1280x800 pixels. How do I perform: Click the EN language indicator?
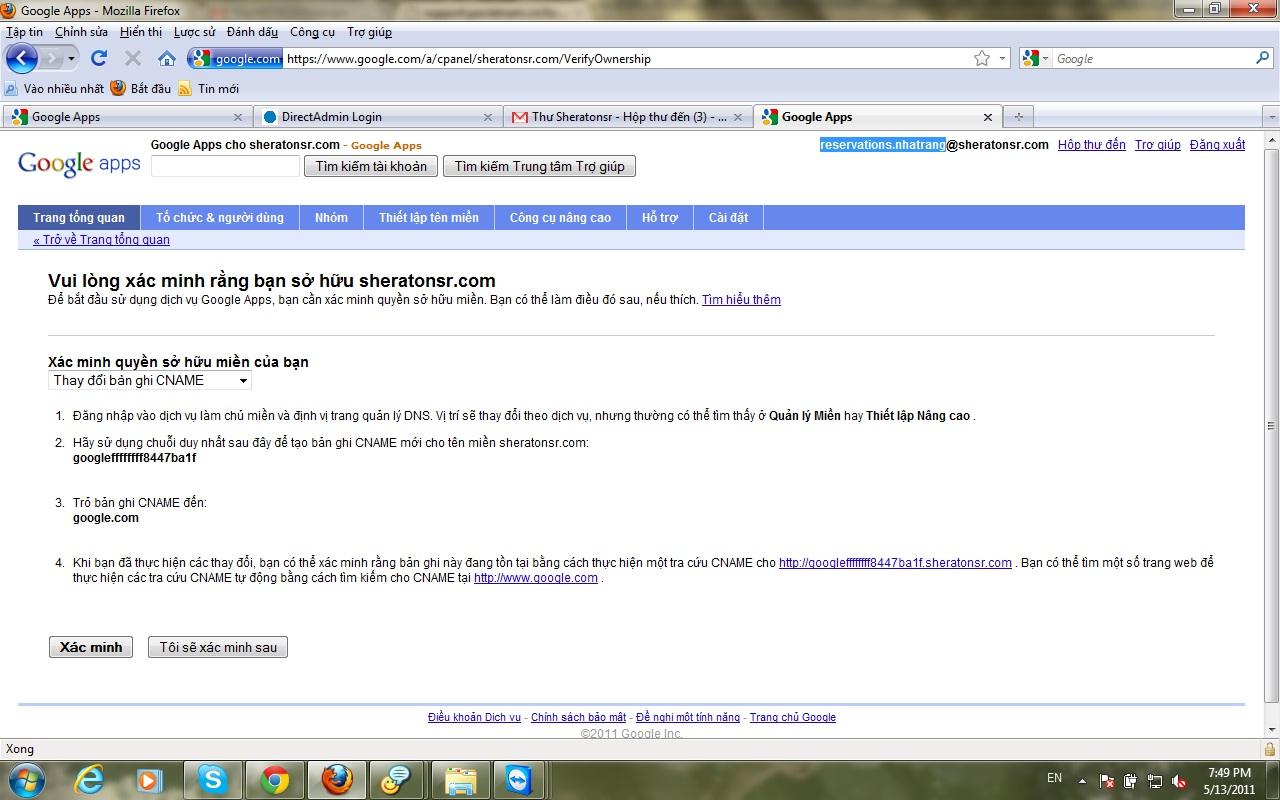pyautogui.click(x=1055, y=778)
